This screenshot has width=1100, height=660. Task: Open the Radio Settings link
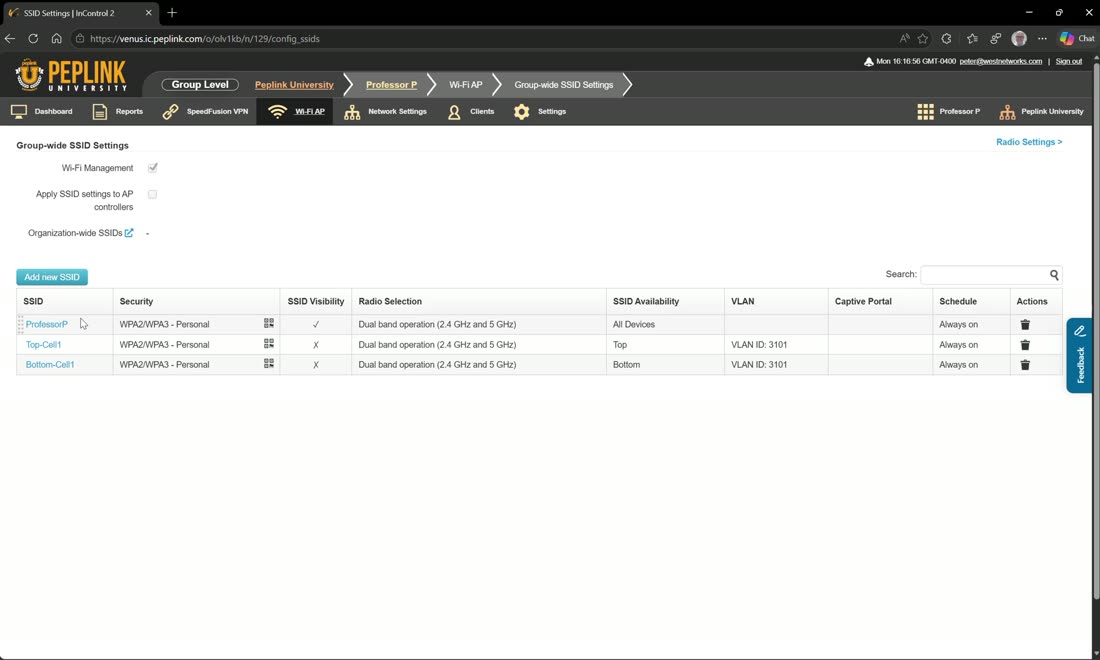[x=1029, y=142]
